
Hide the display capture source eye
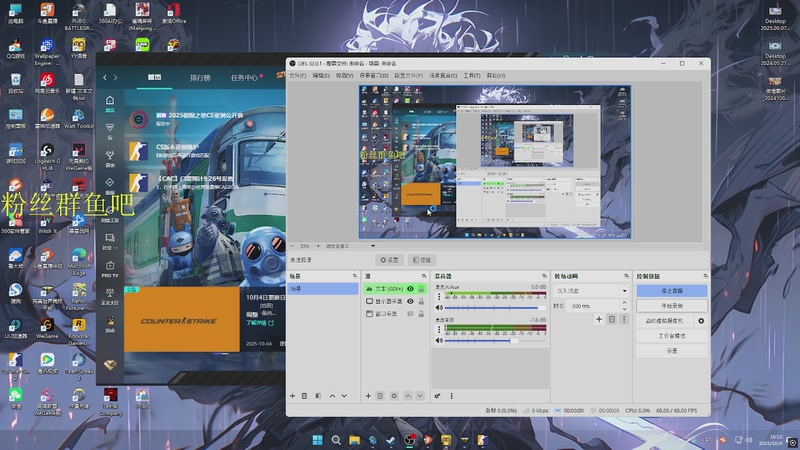coord(410,302)
